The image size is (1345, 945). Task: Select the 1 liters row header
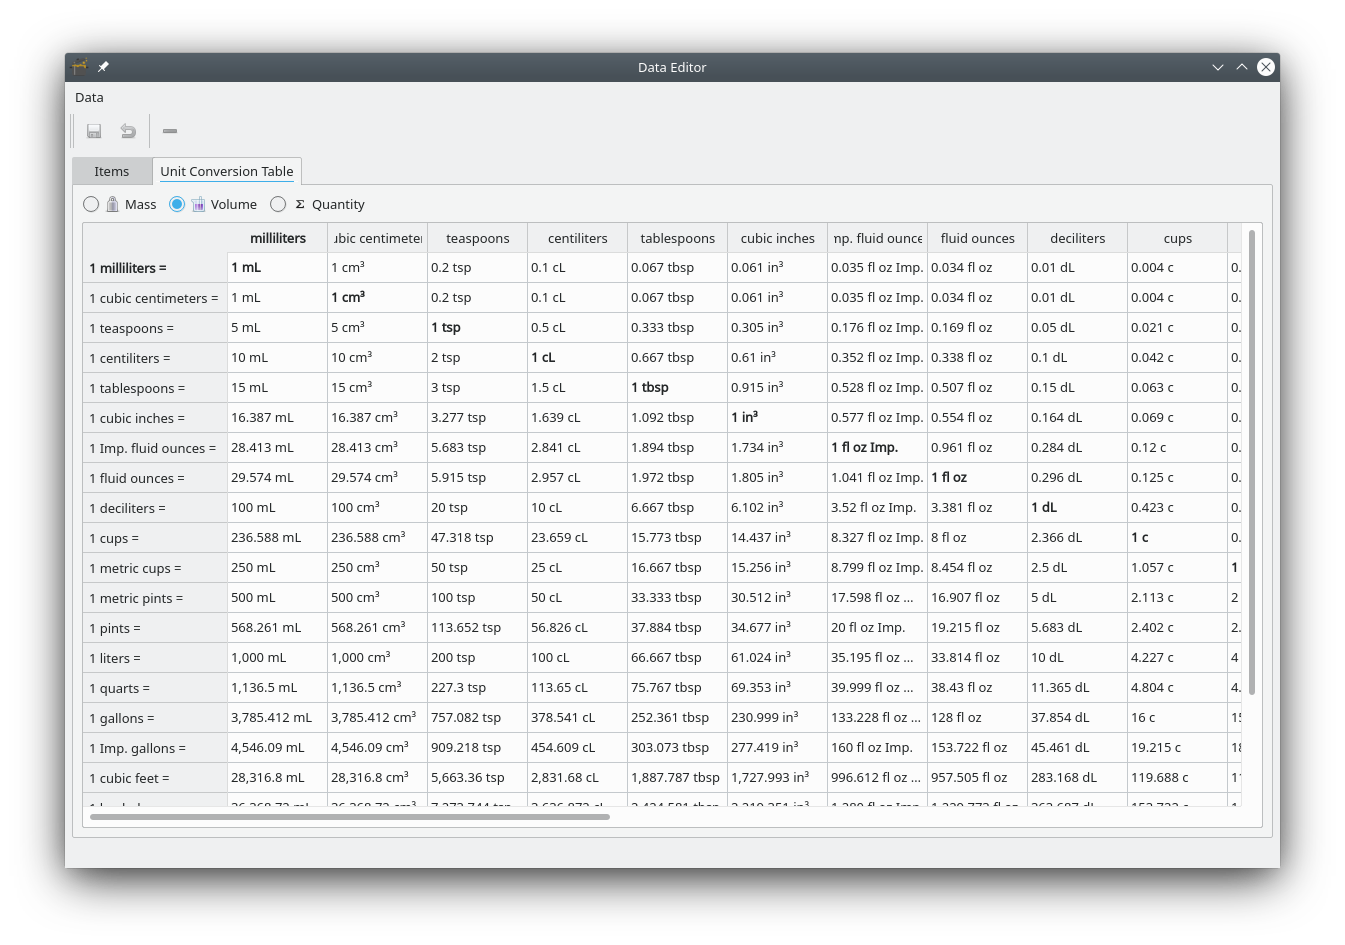[155, 658]
